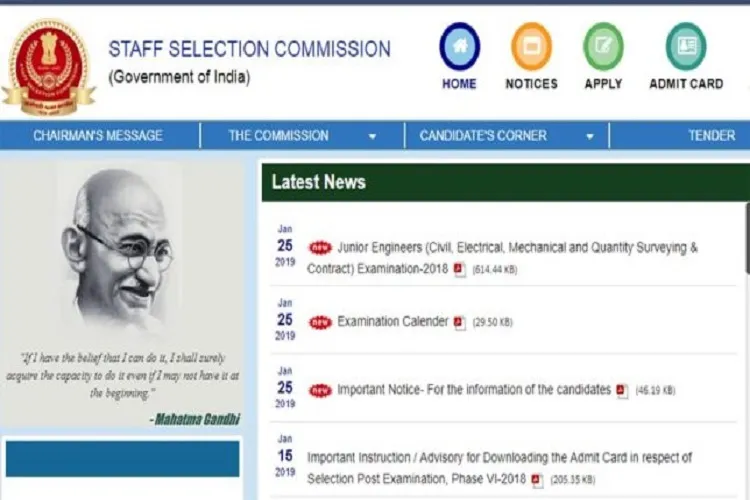Click the Staff Selection Commission emblem logo

click(48, 67)
